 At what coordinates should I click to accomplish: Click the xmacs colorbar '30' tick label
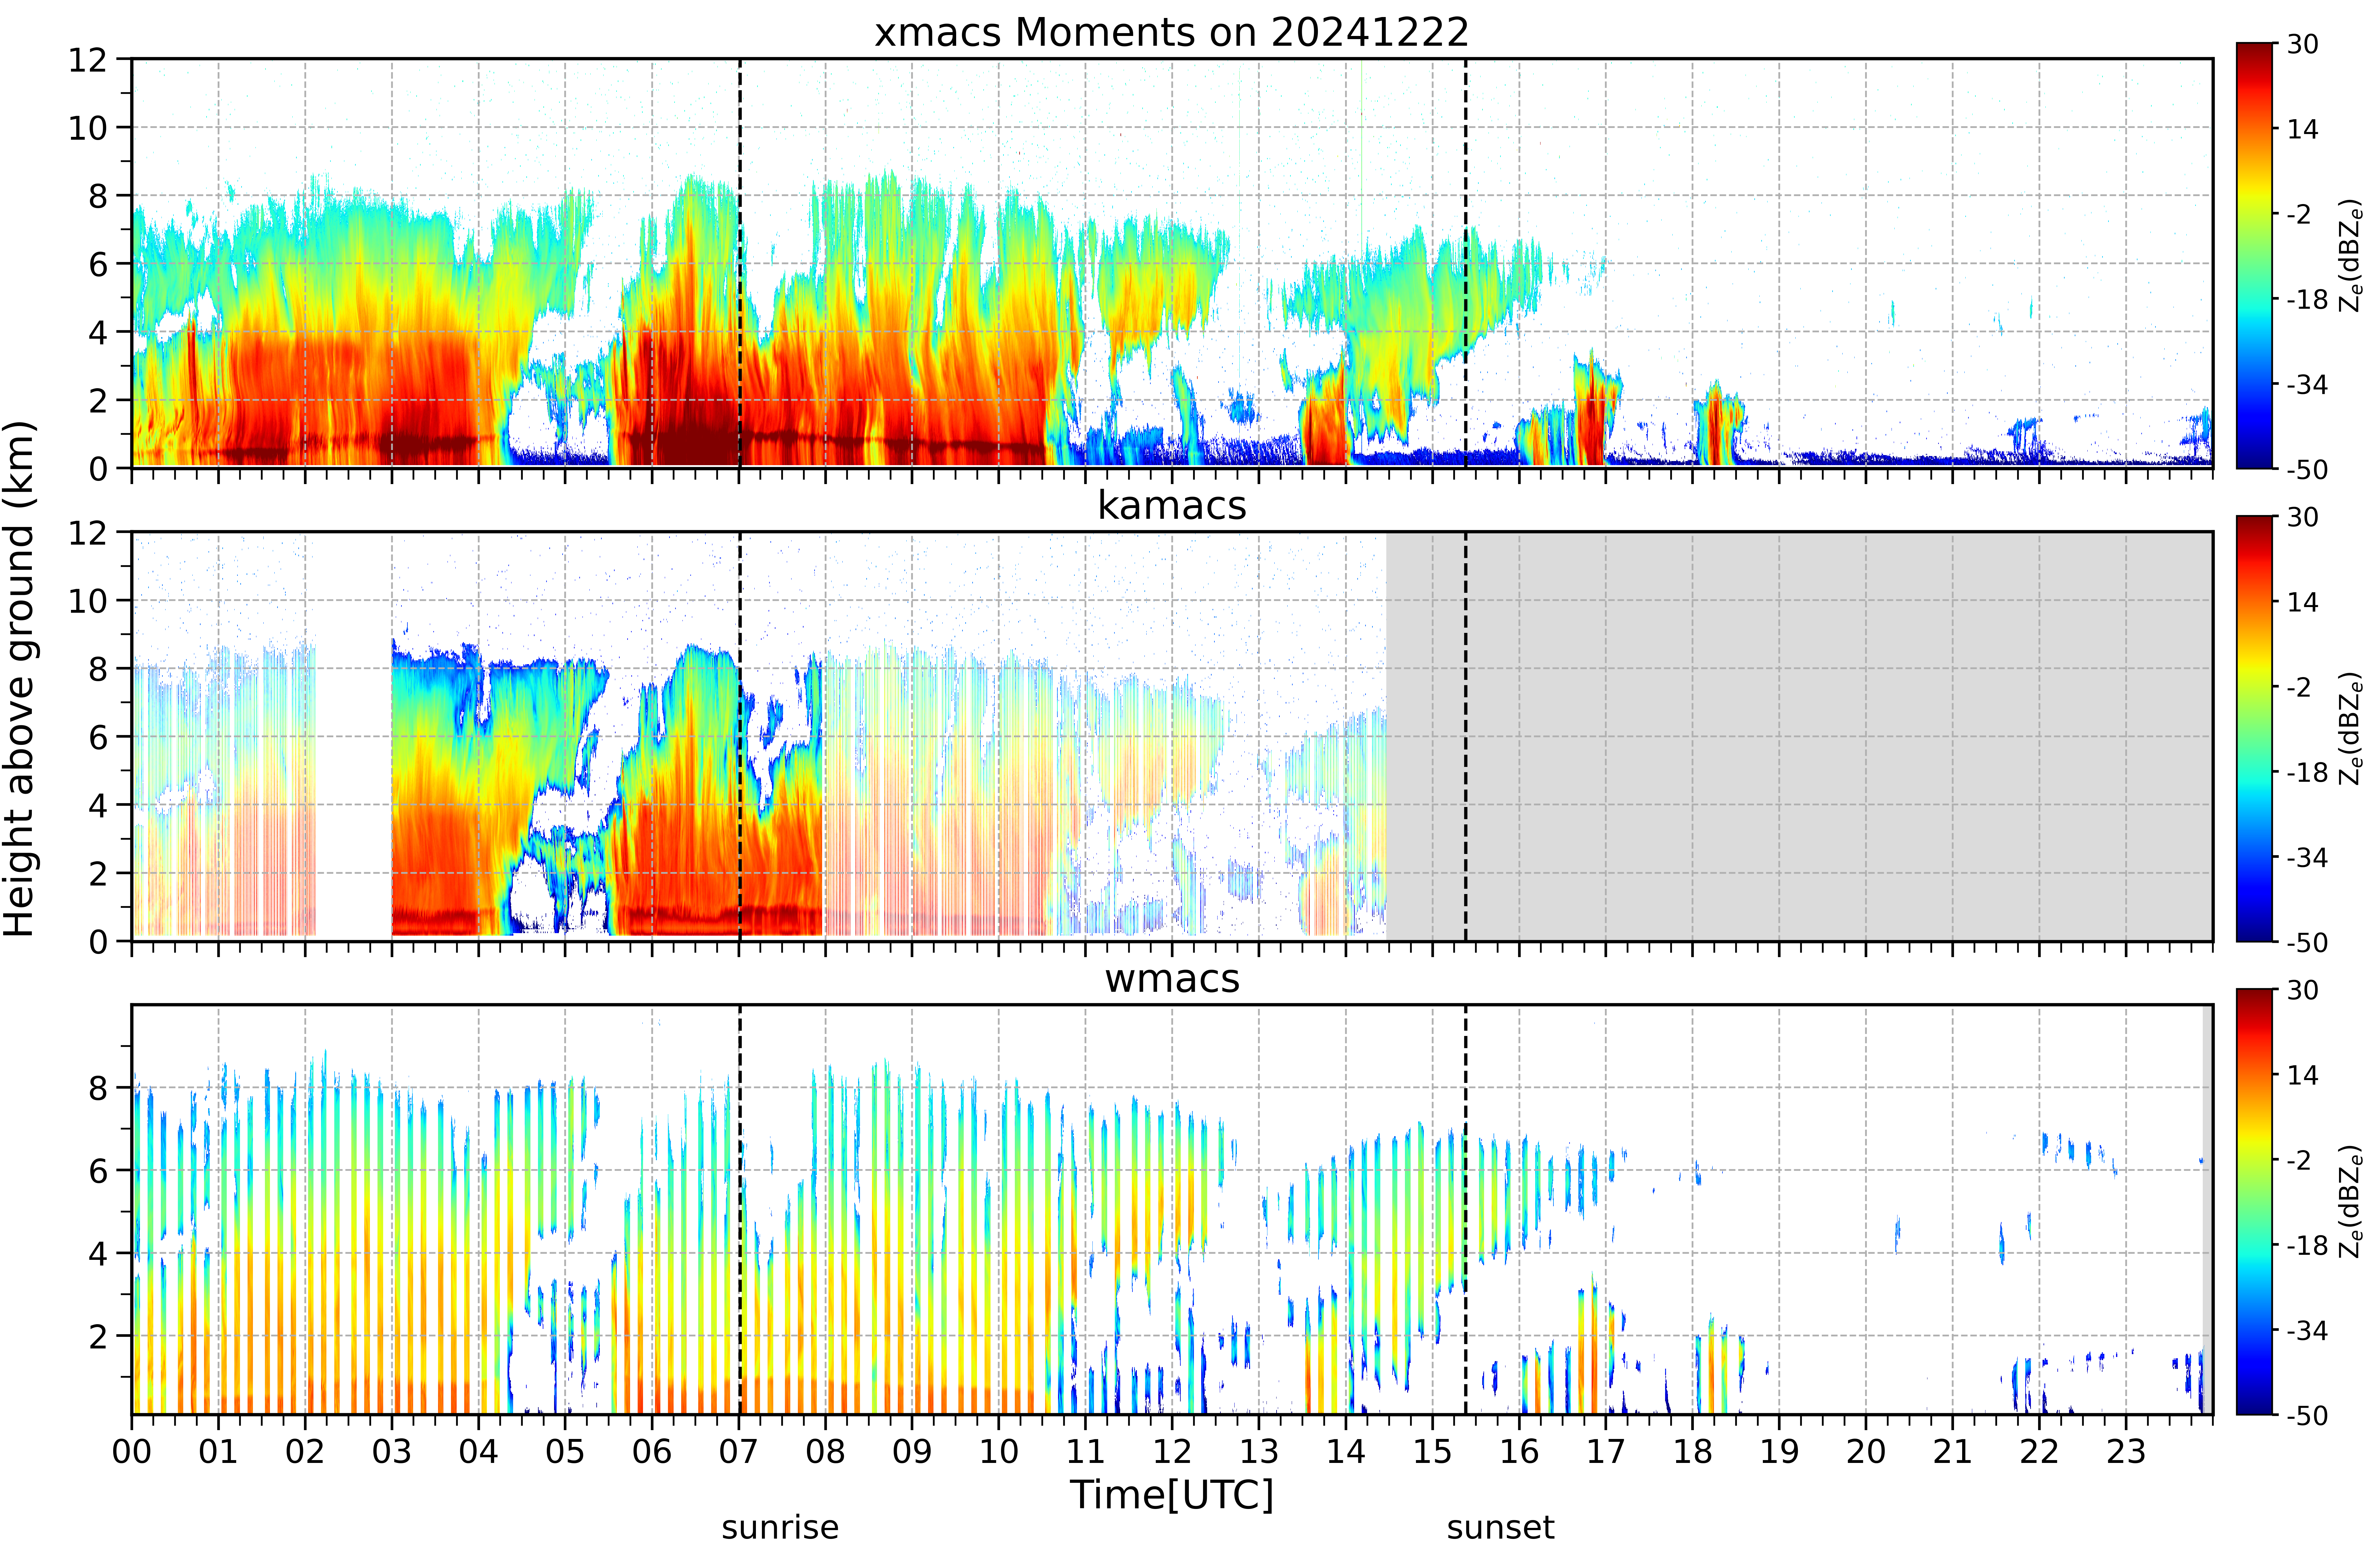2303,44
